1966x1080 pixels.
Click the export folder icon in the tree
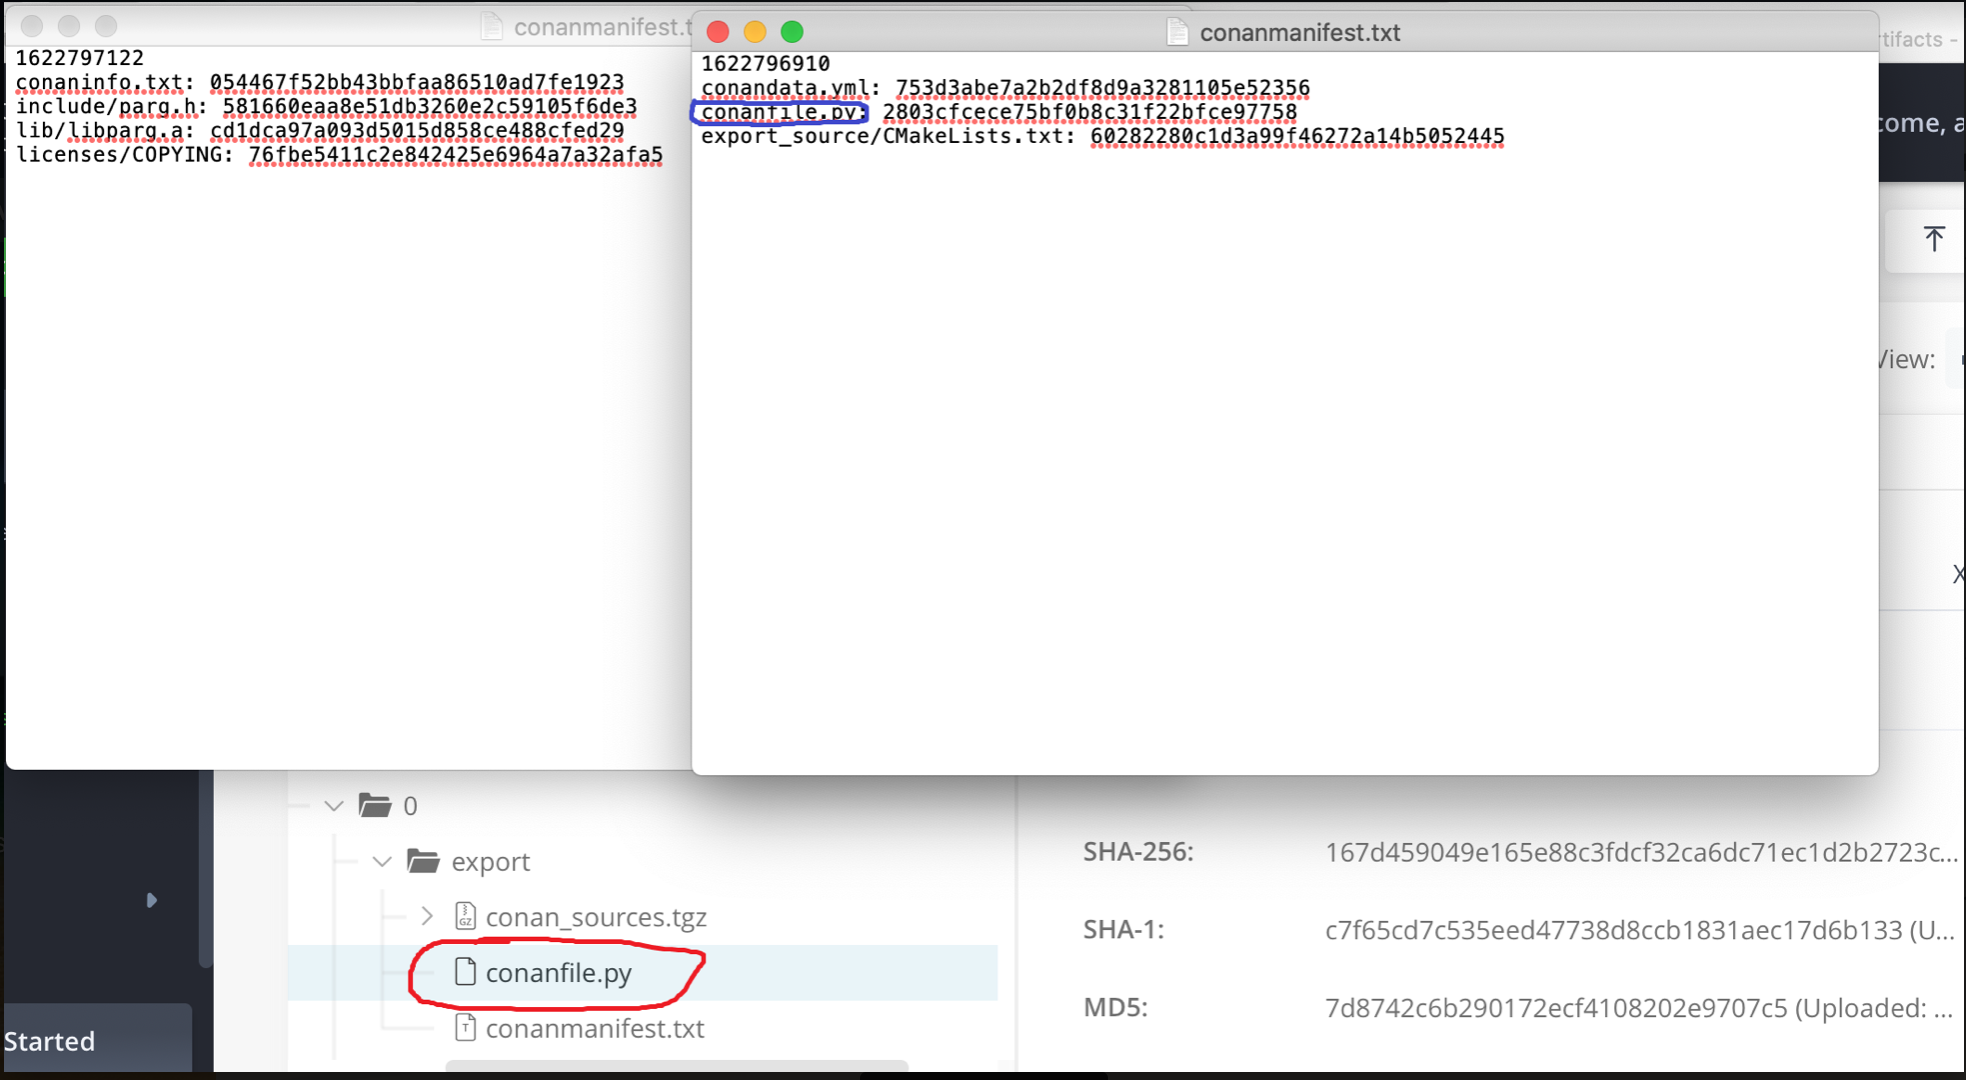(424, 861)
